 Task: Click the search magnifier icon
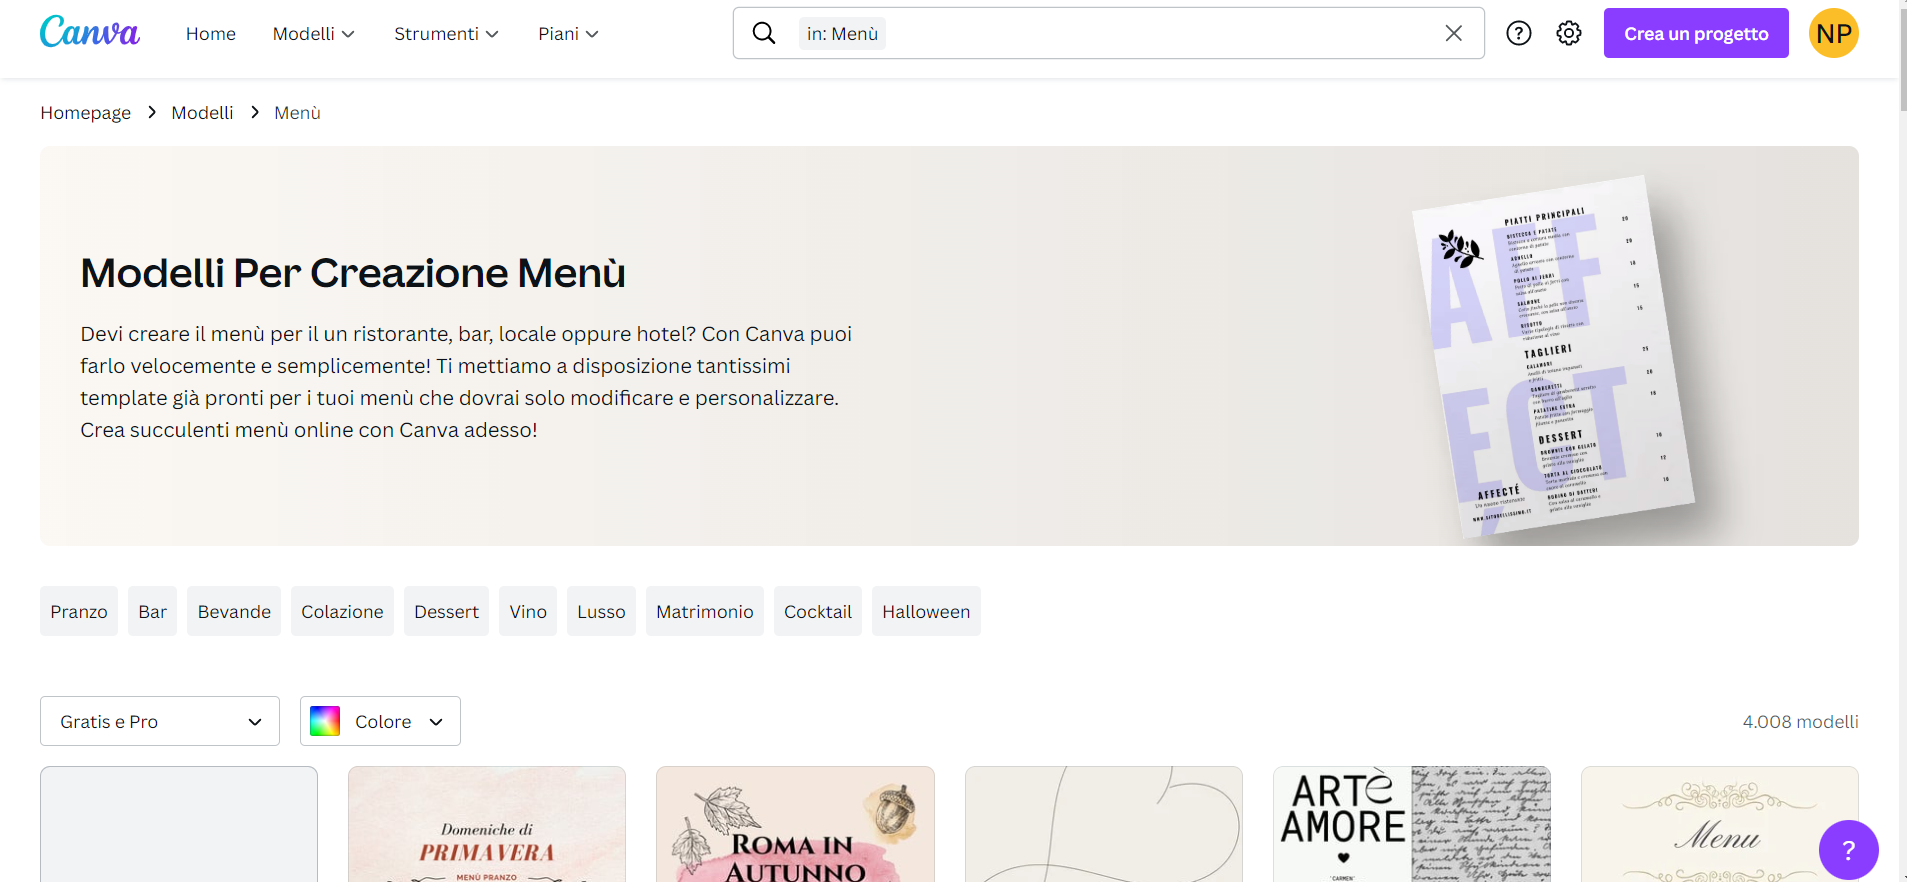764,33
